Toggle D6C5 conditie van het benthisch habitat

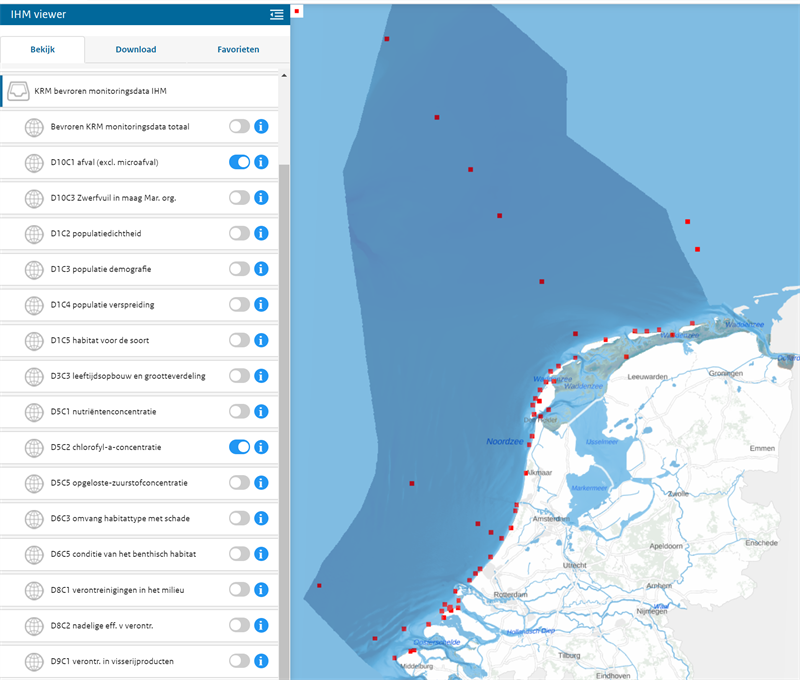click(x=239, y=554)
